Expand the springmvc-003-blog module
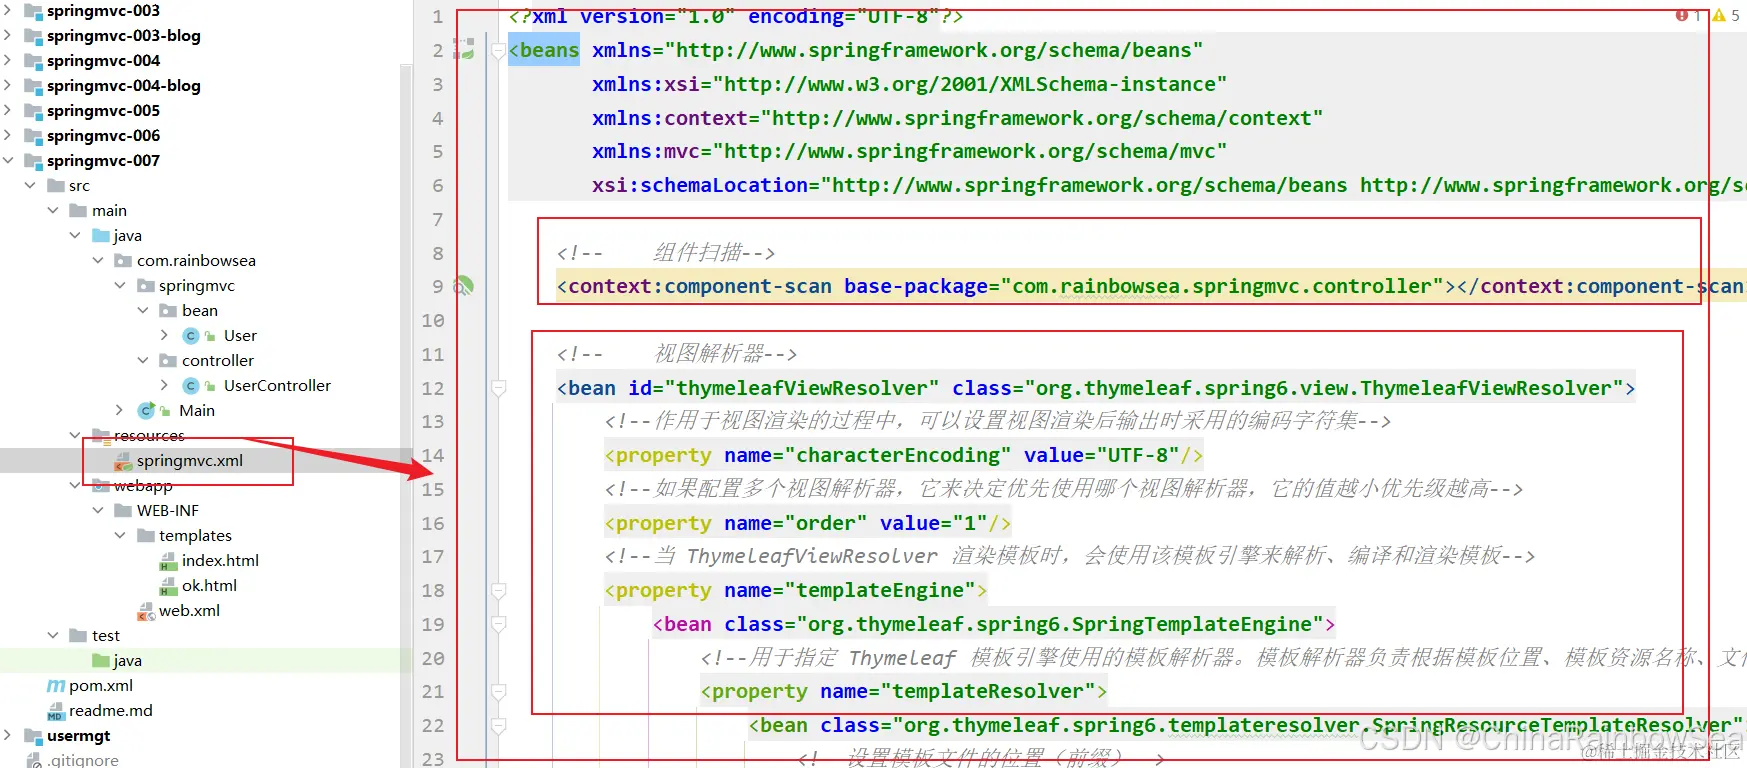 (x=8, y=35)
